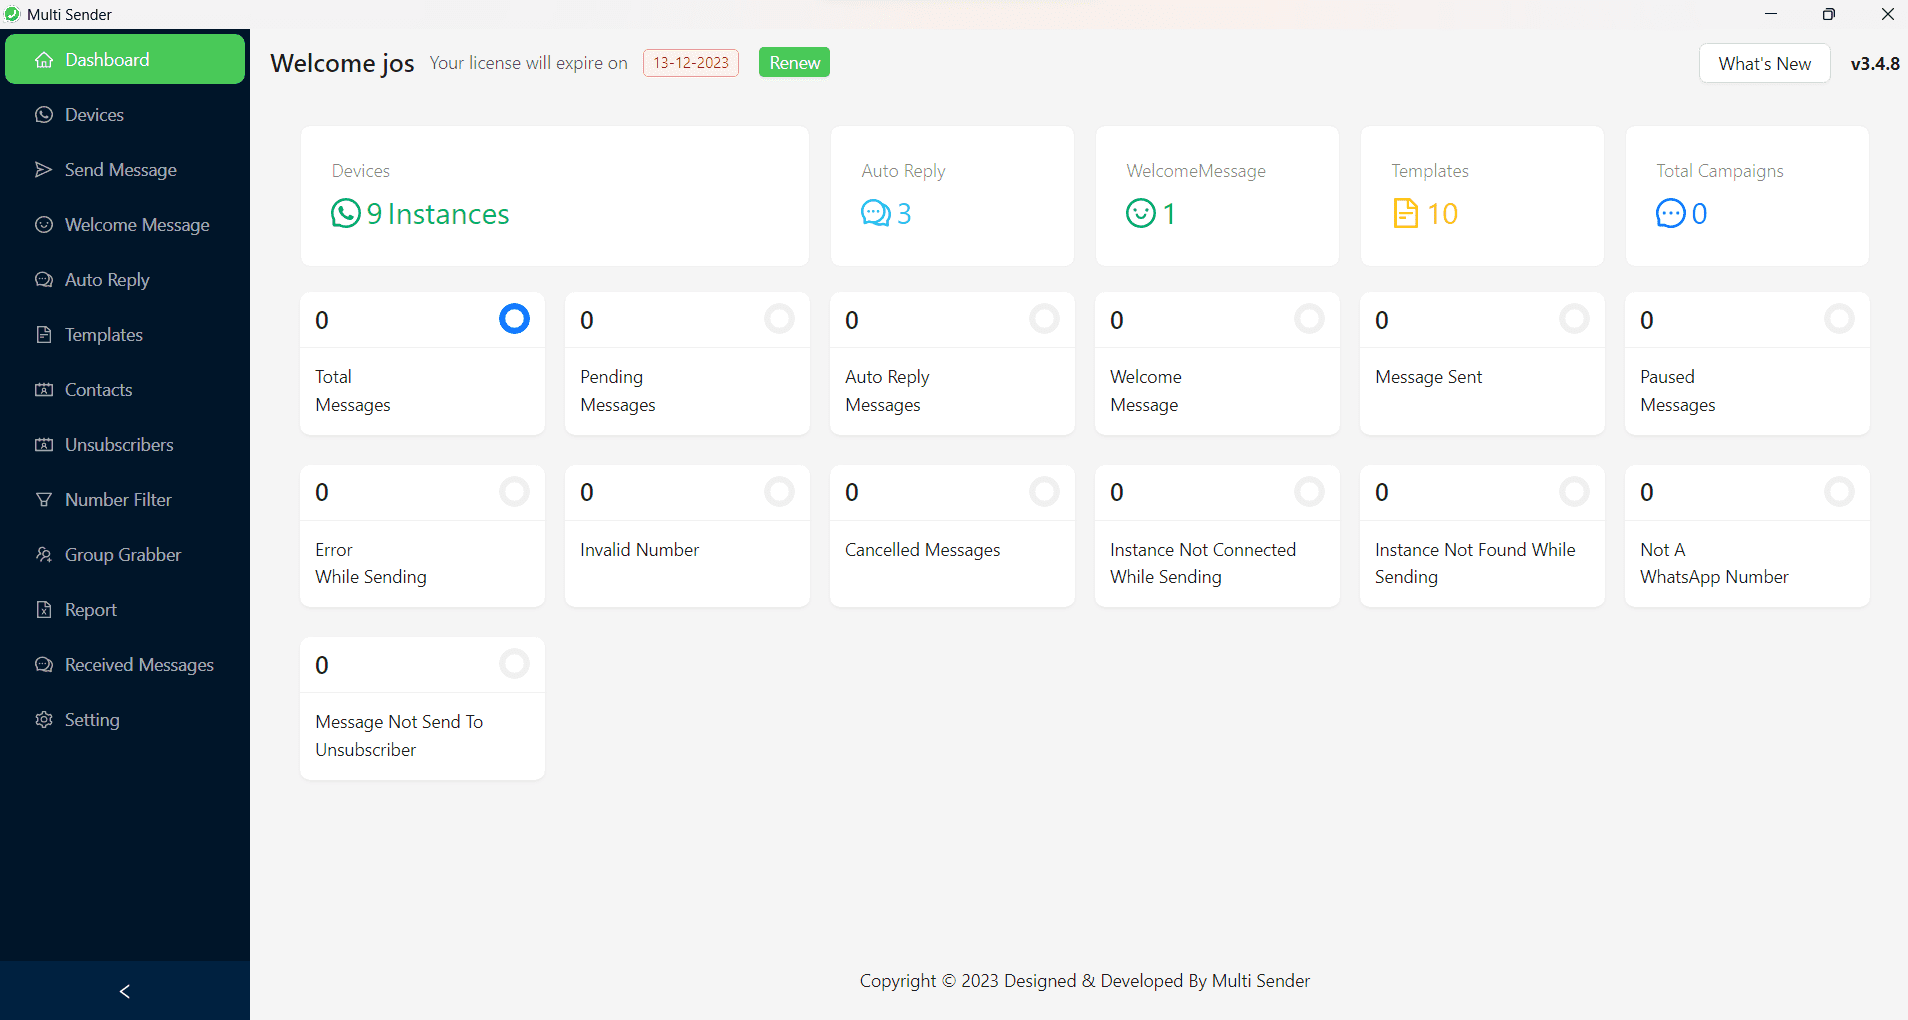The image size is (1908, 1020).
Task: Select the Send Message paper plane icon
Action: coord(44,169)
